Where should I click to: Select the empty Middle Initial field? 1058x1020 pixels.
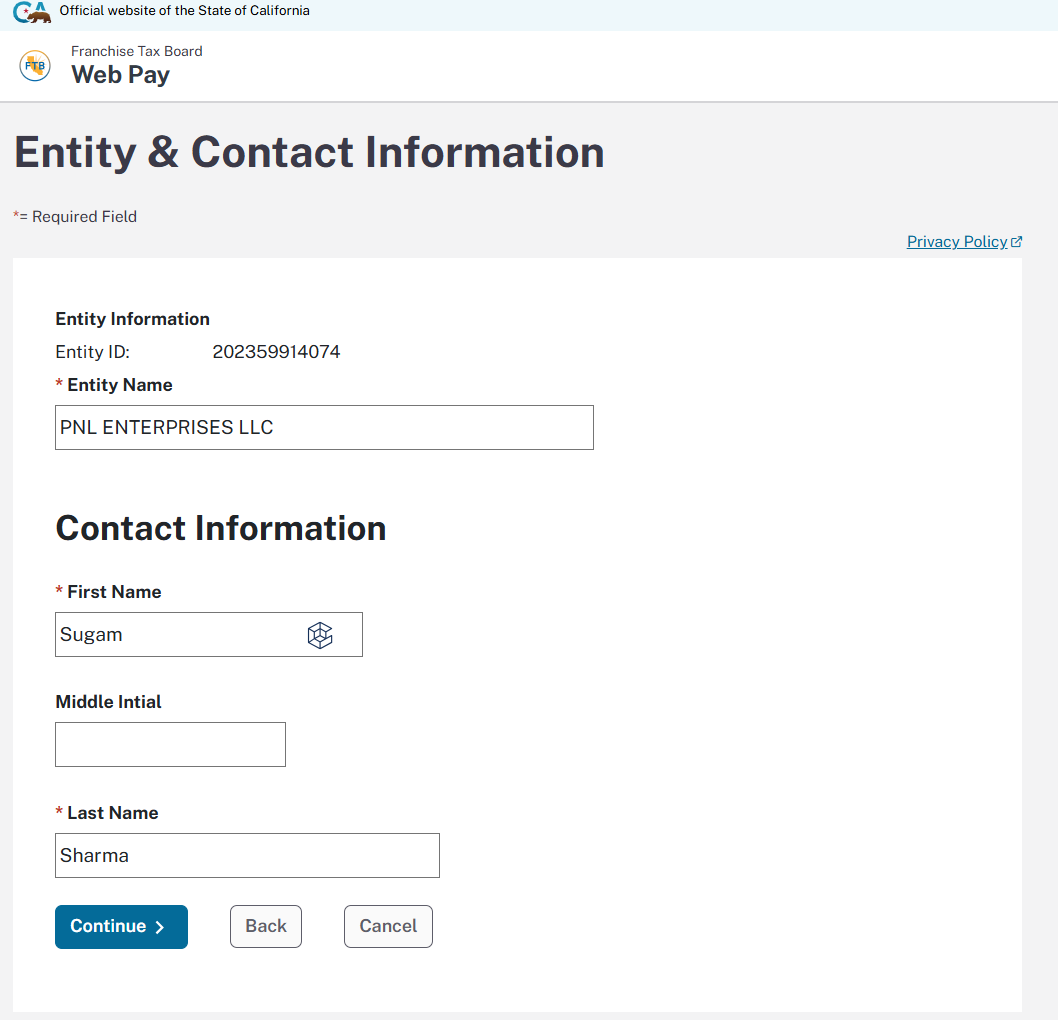[x=170, y=745]
